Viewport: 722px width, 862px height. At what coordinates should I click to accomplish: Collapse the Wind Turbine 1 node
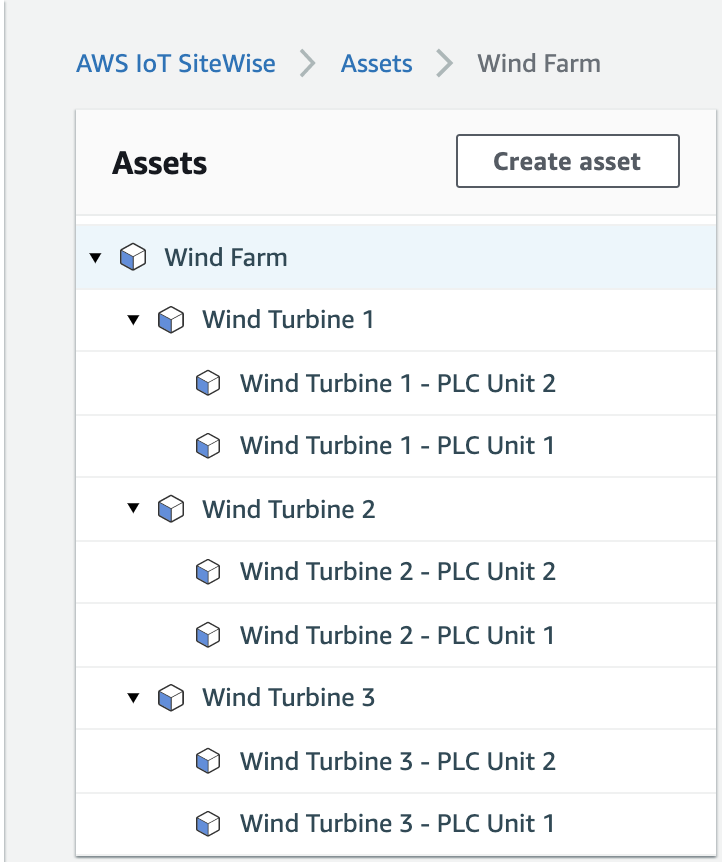pos(134,320)
